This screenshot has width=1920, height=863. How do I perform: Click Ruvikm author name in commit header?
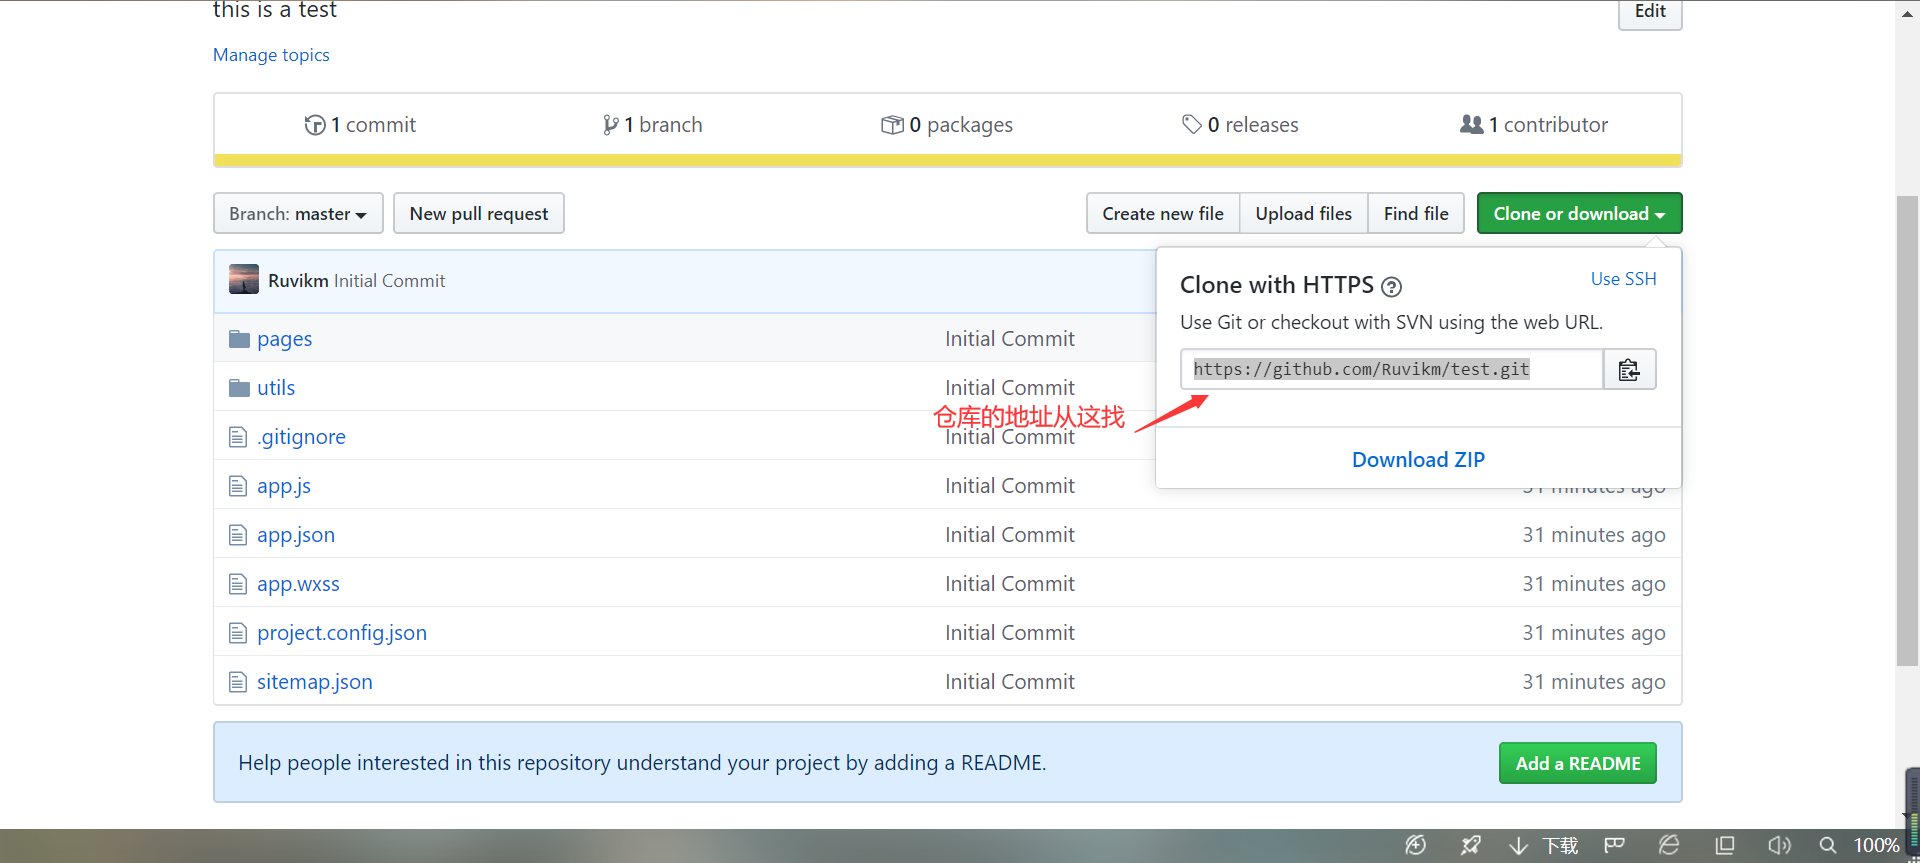[x=298, y=281]
